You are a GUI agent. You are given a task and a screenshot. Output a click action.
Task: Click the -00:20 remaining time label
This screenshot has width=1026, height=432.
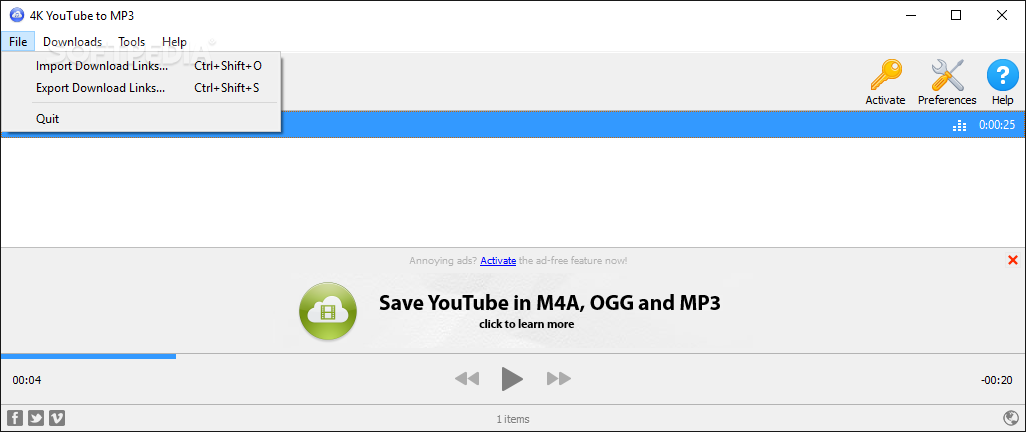997,380
